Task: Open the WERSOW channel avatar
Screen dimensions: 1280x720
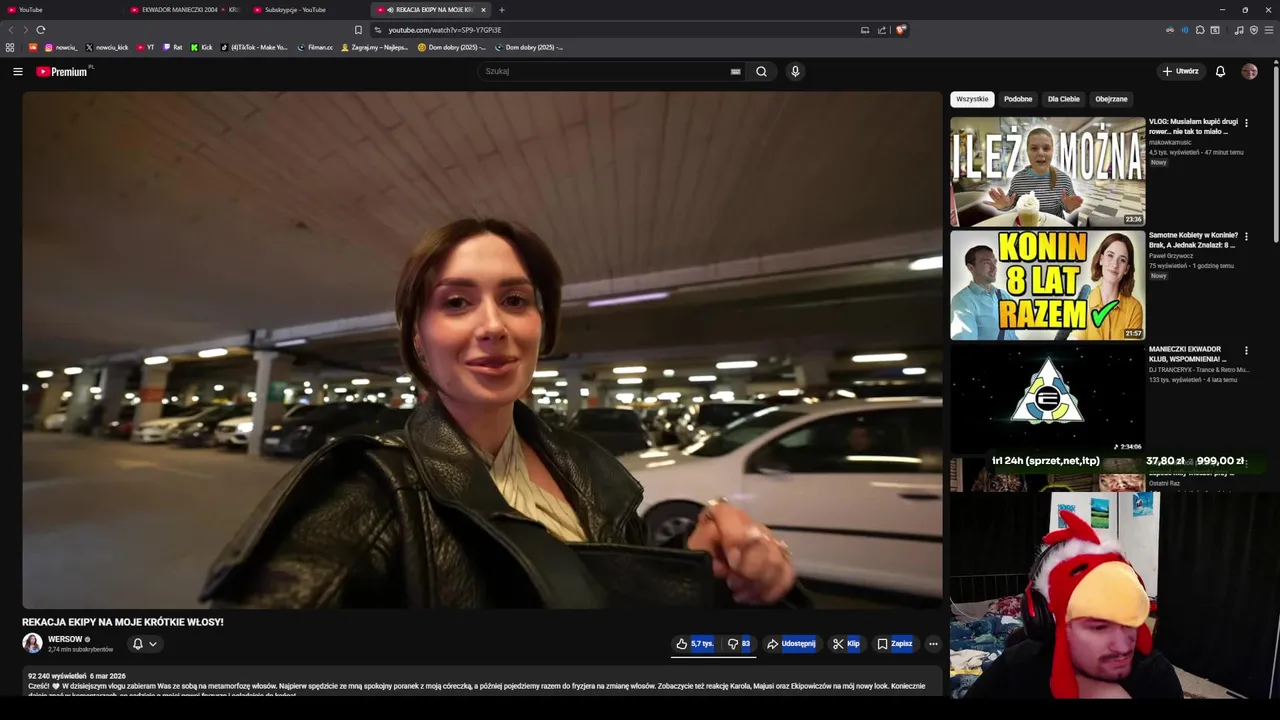Action: coord(32,643)
